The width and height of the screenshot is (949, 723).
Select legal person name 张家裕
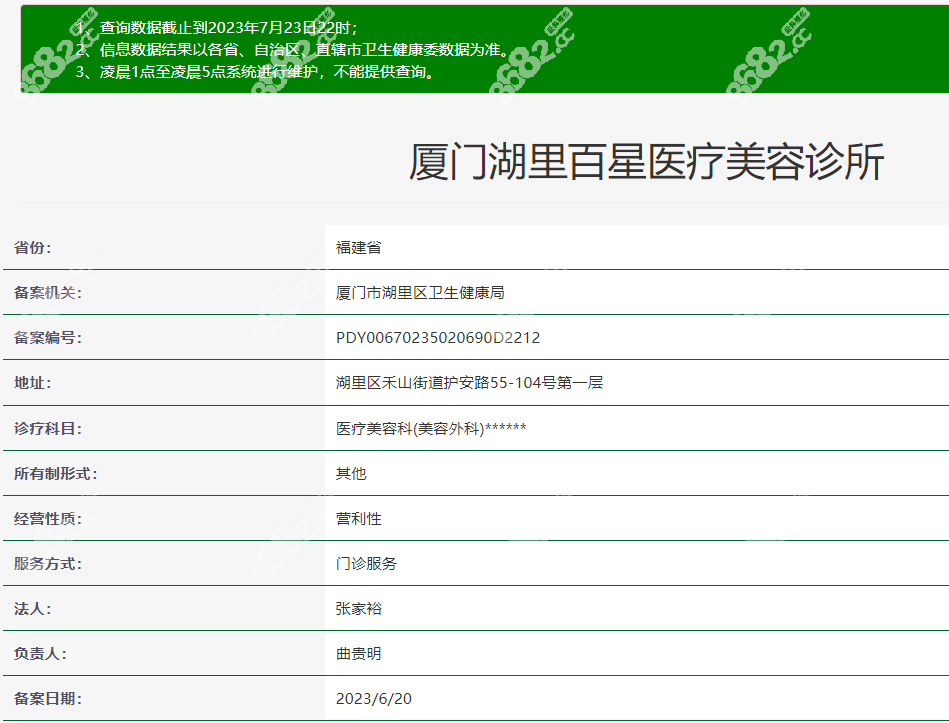point(358,609)
